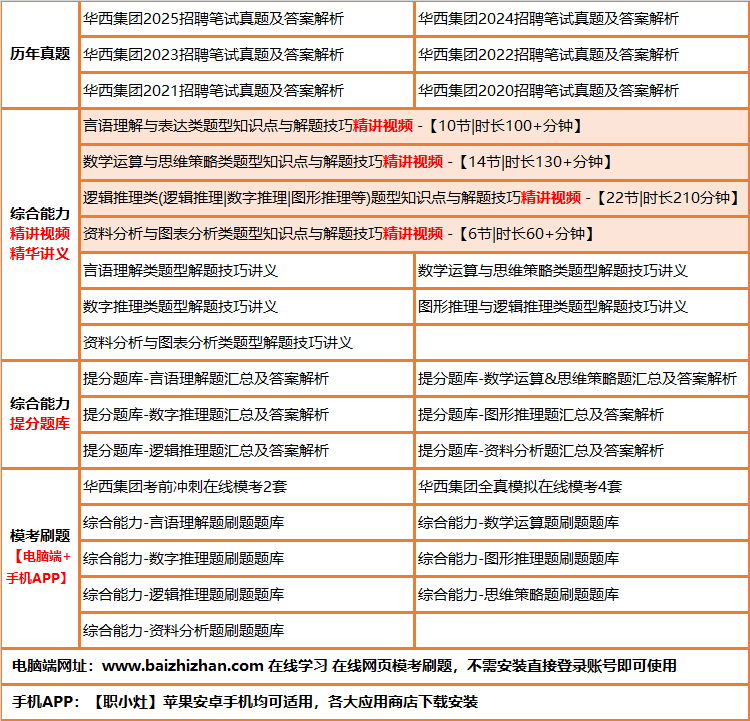
Task: Select 综合能力-图形推理题刷题题库
Action: coord(582,558)
